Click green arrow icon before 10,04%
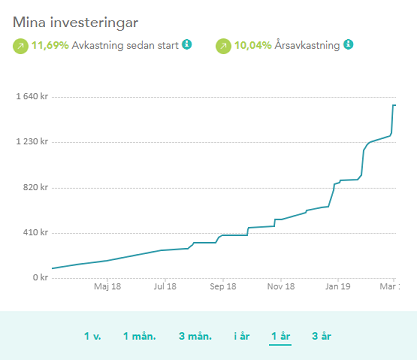This screenshot has width=417, height=360. (223, 46)
